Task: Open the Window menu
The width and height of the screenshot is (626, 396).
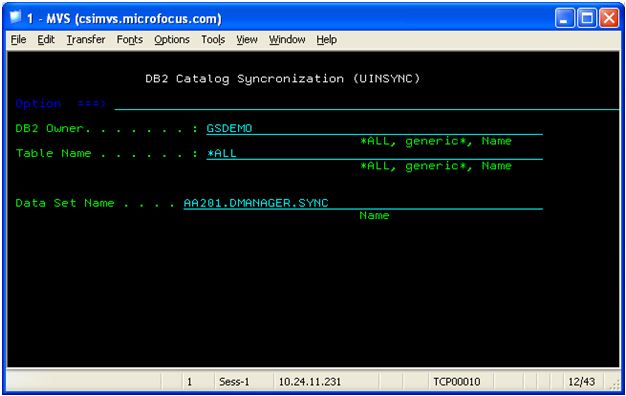Action: coord(287,40)
